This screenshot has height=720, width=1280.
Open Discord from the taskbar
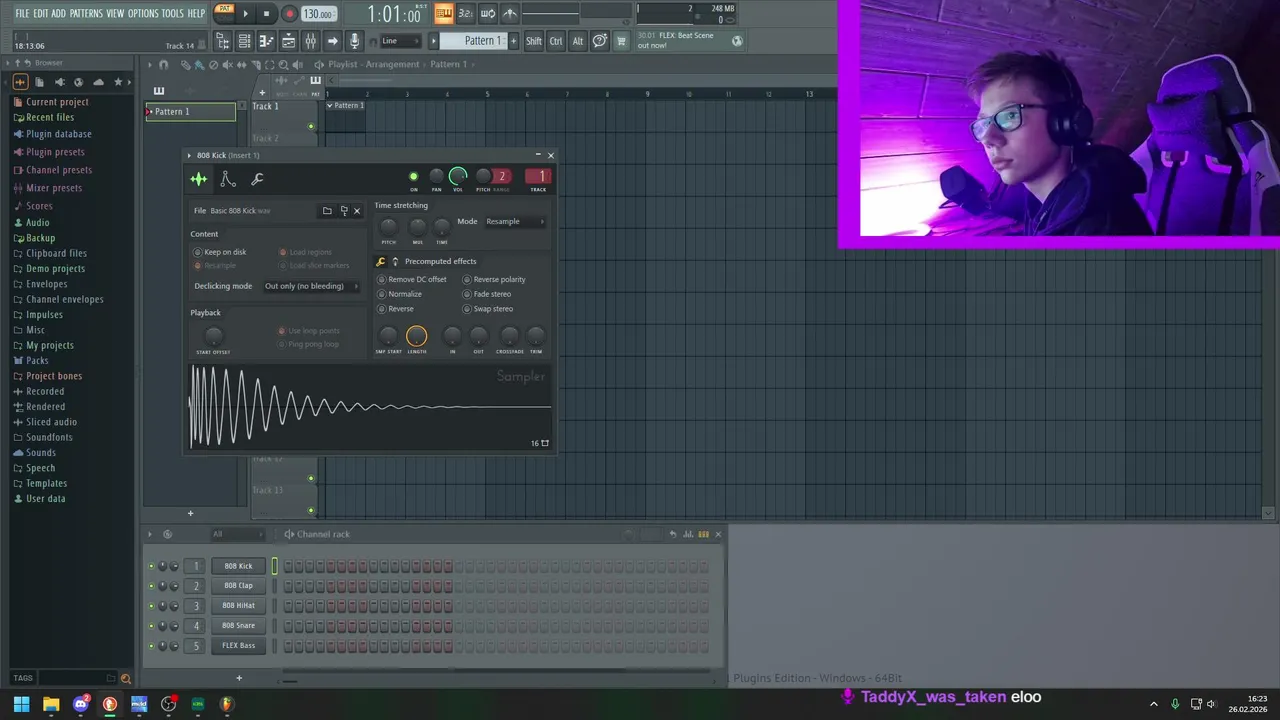coord(81,704)
